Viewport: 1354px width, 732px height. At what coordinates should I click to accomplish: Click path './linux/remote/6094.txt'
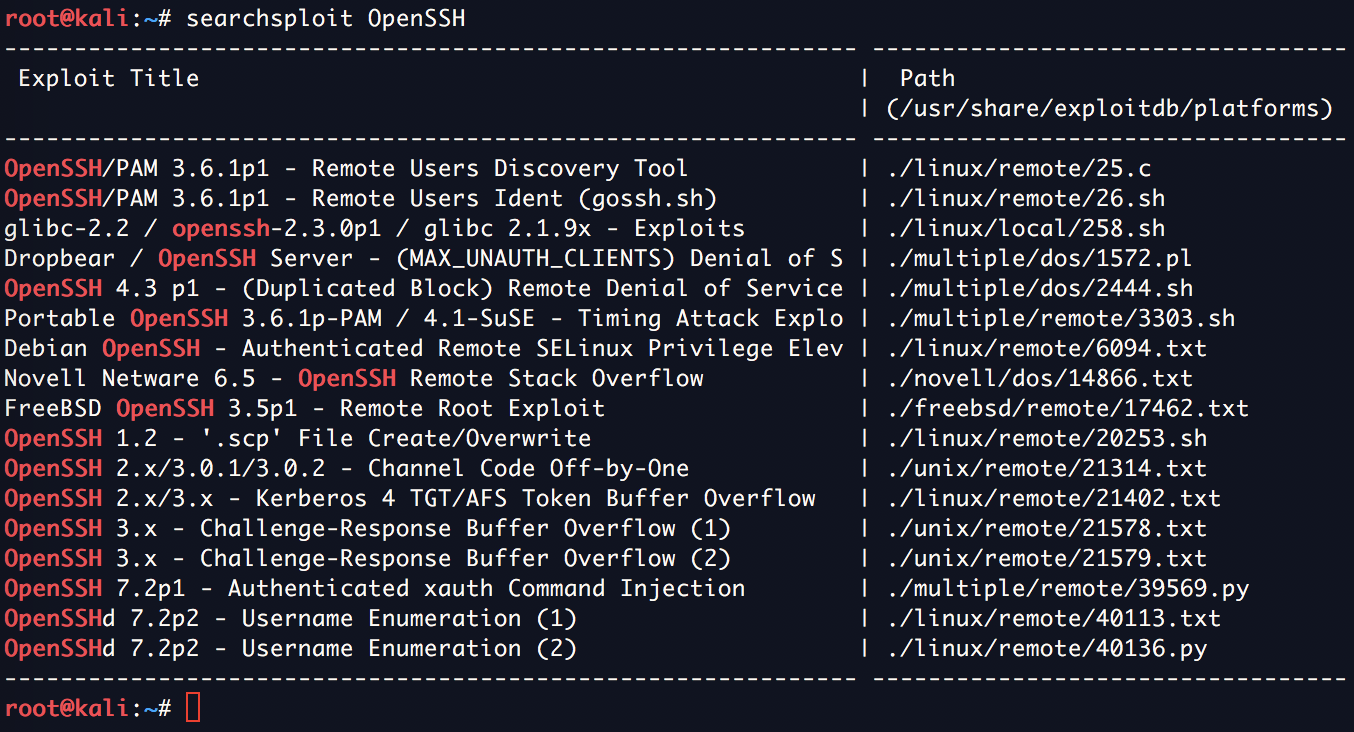(x=1046, y=348)
